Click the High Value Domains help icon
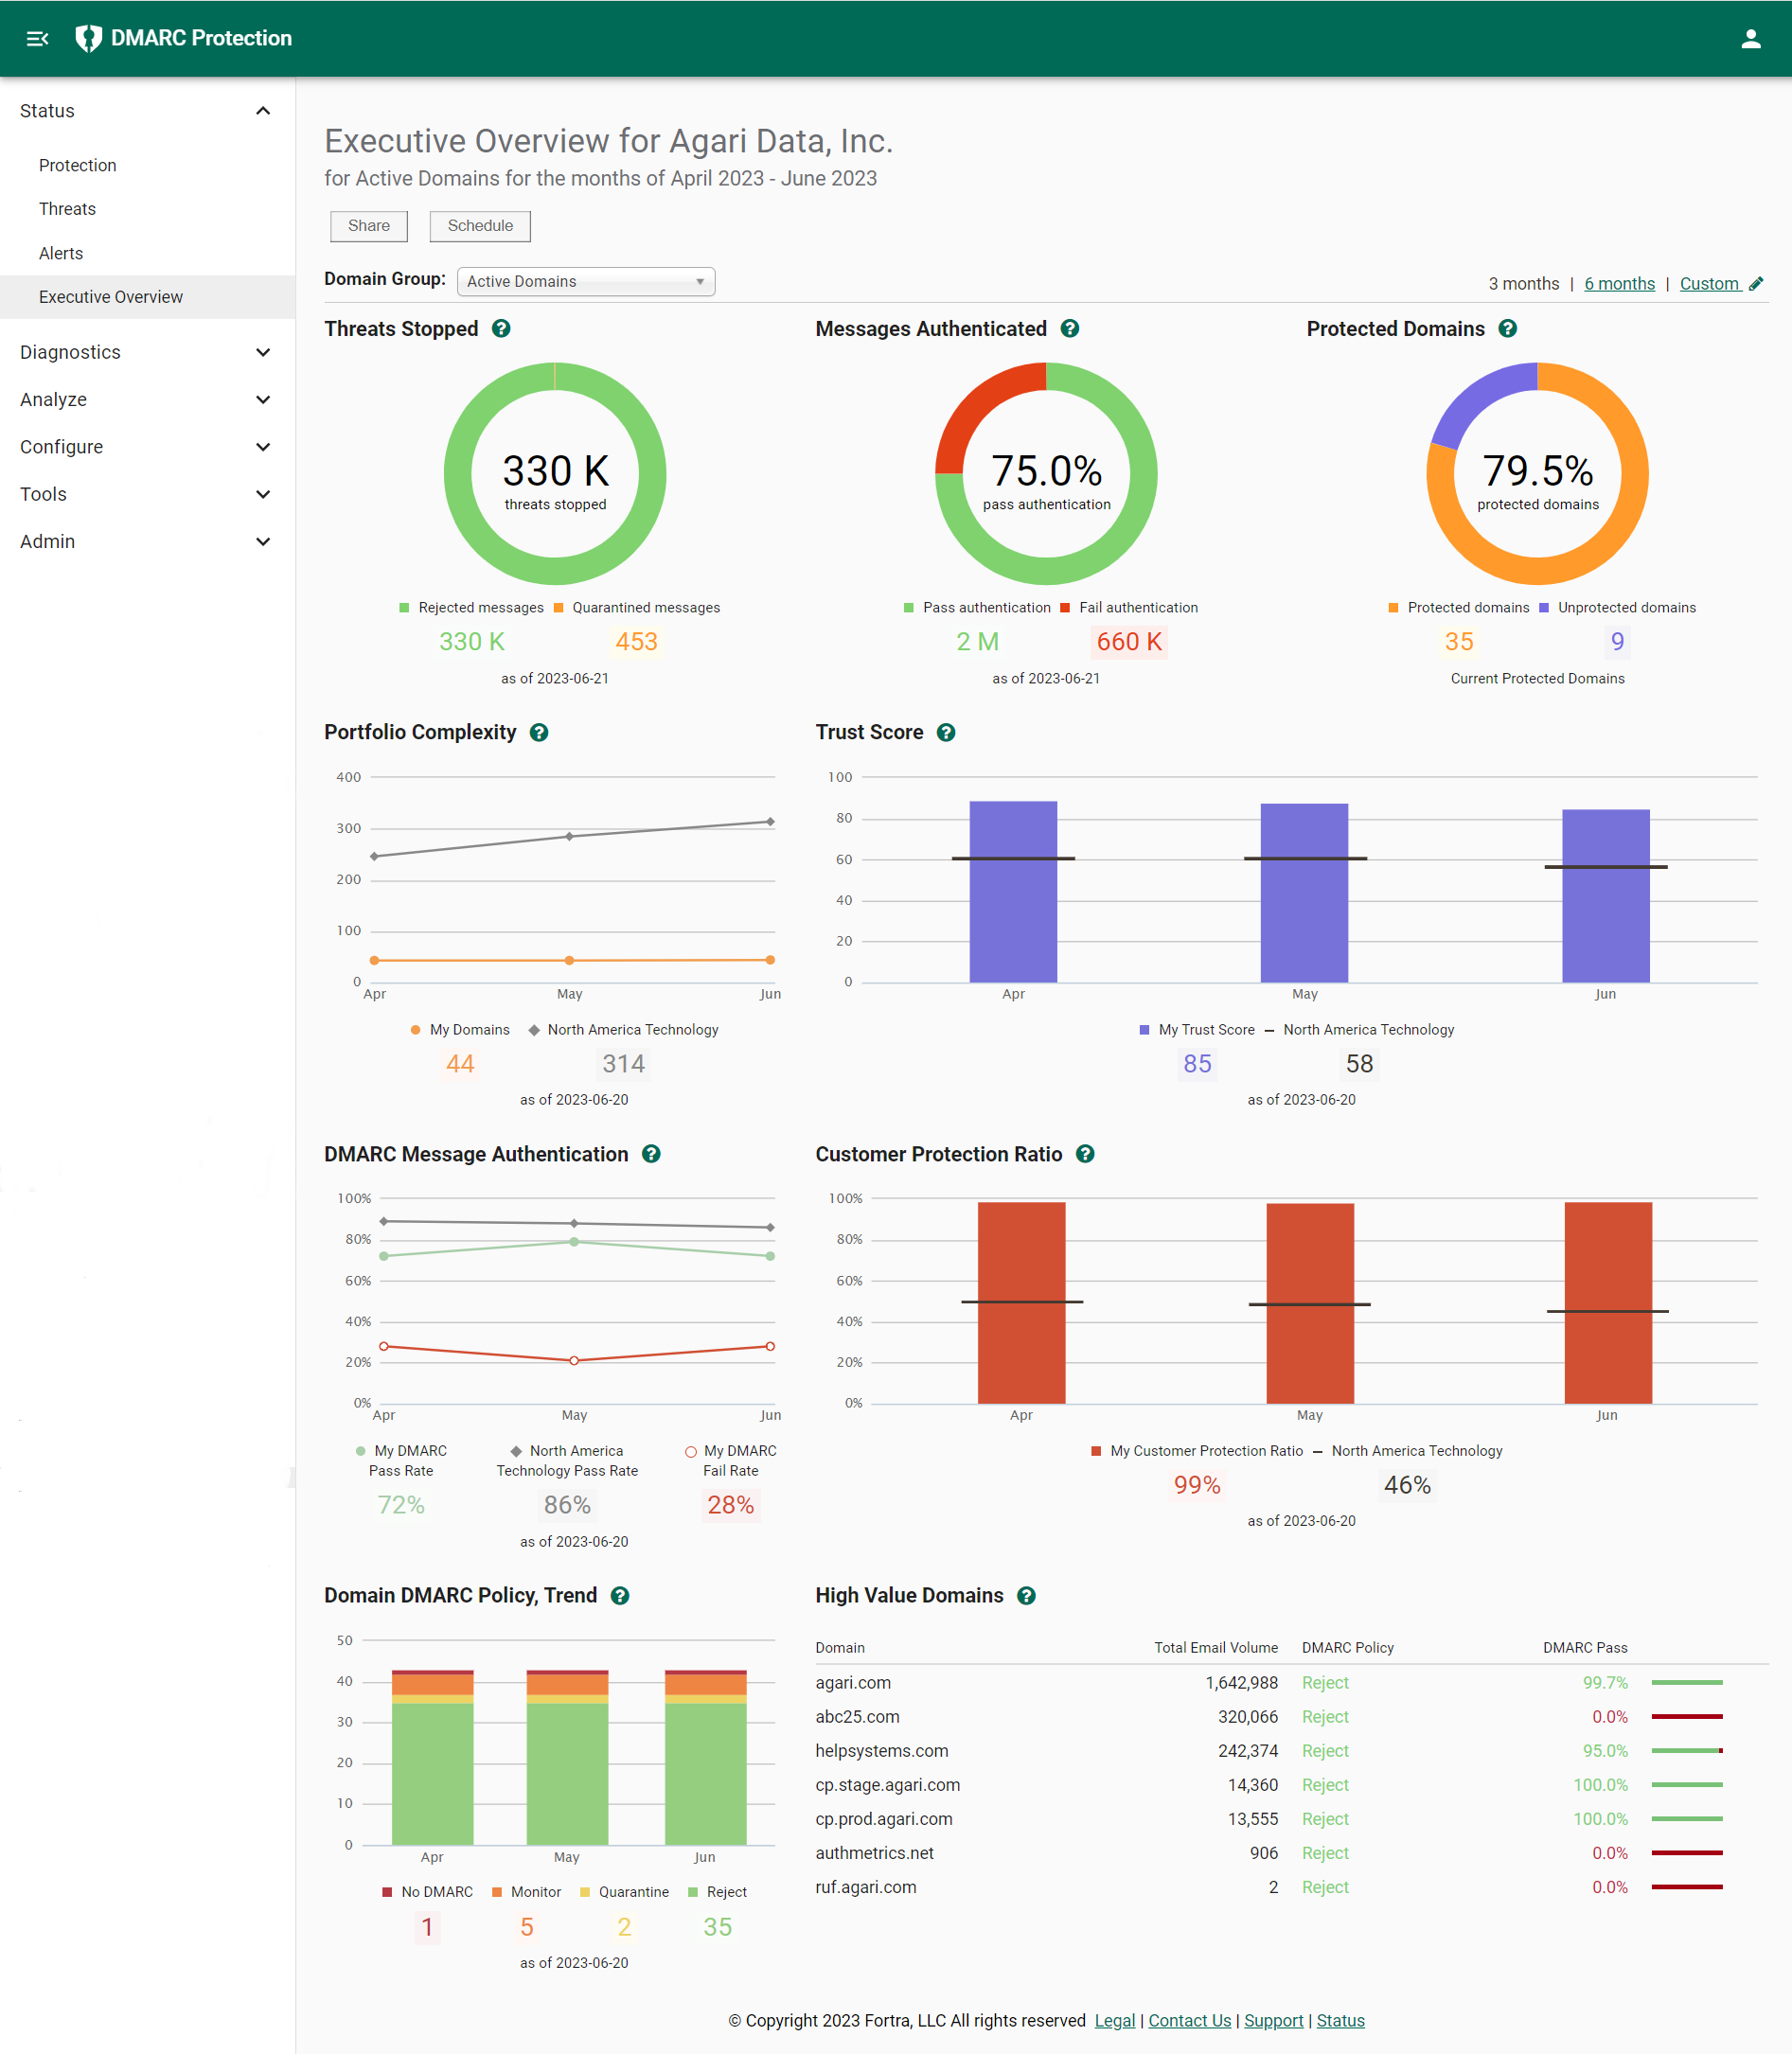 pos(1026,1596)
